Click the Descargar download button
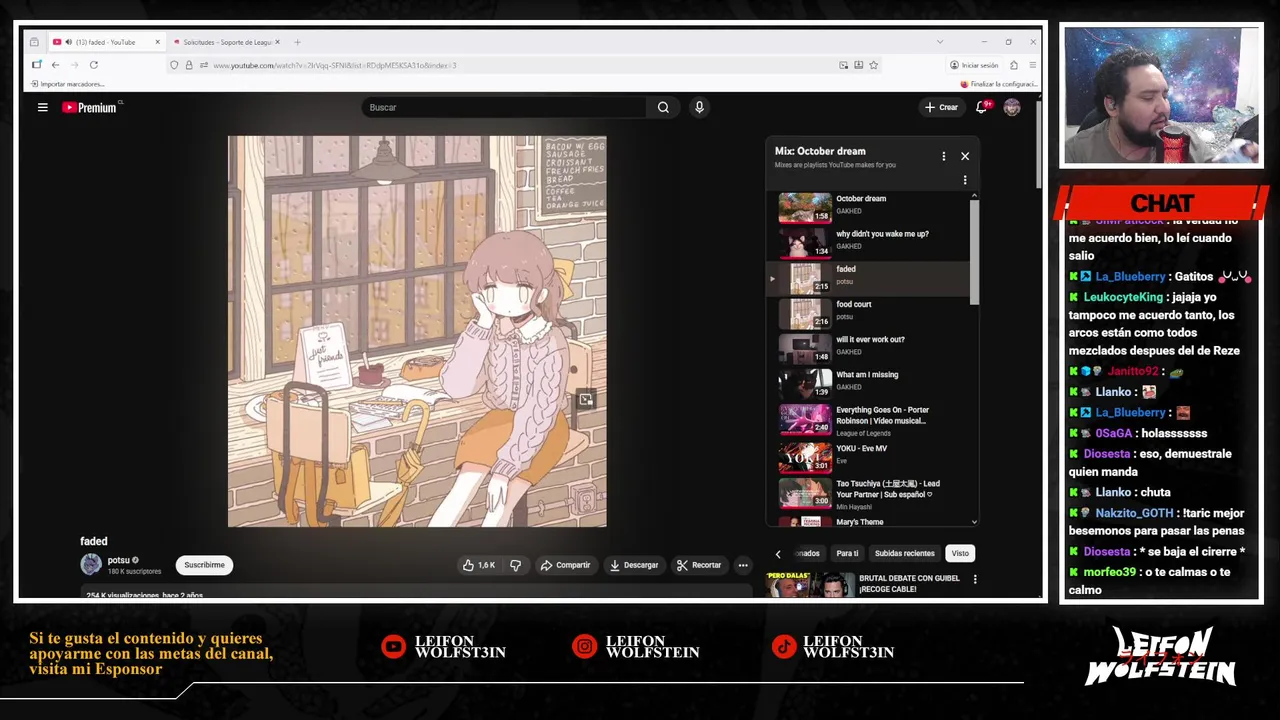Viewport: 1280px width, 720px height. click(634, 565)
